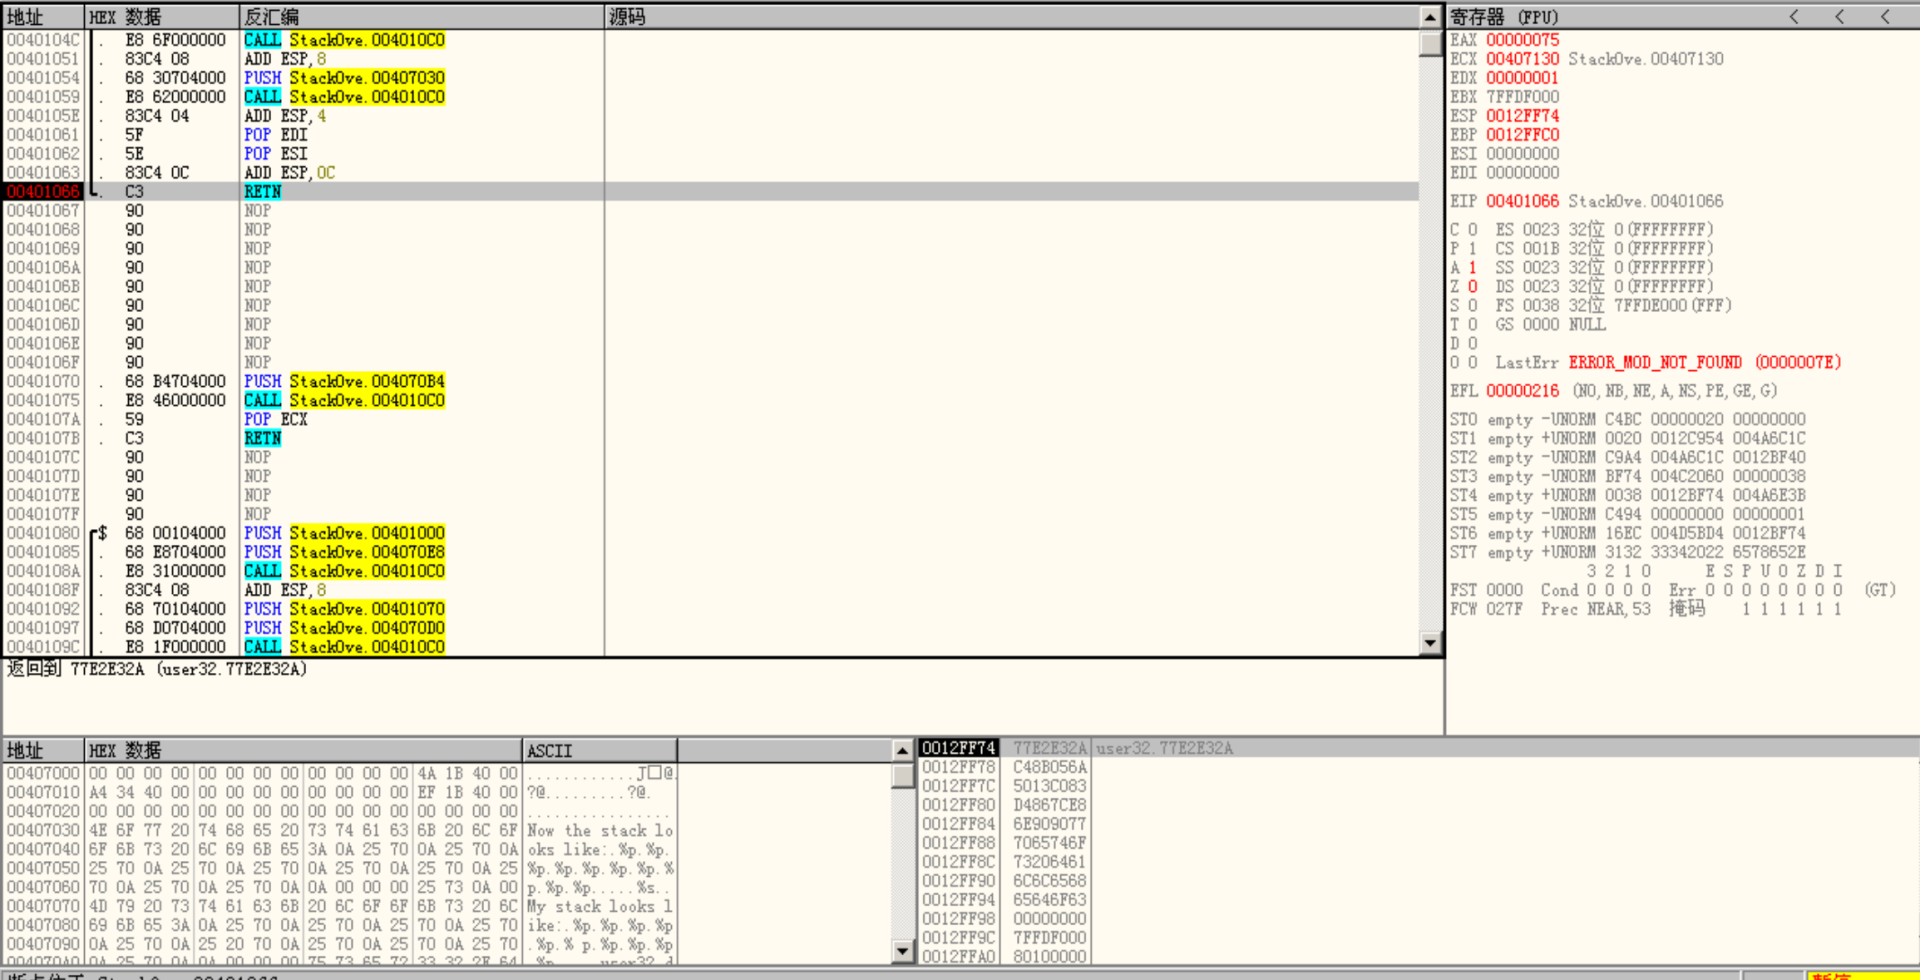Click the EAX register value 00000075
The width and height of the screenshot is (1920, 980).
pos(1522,40)
